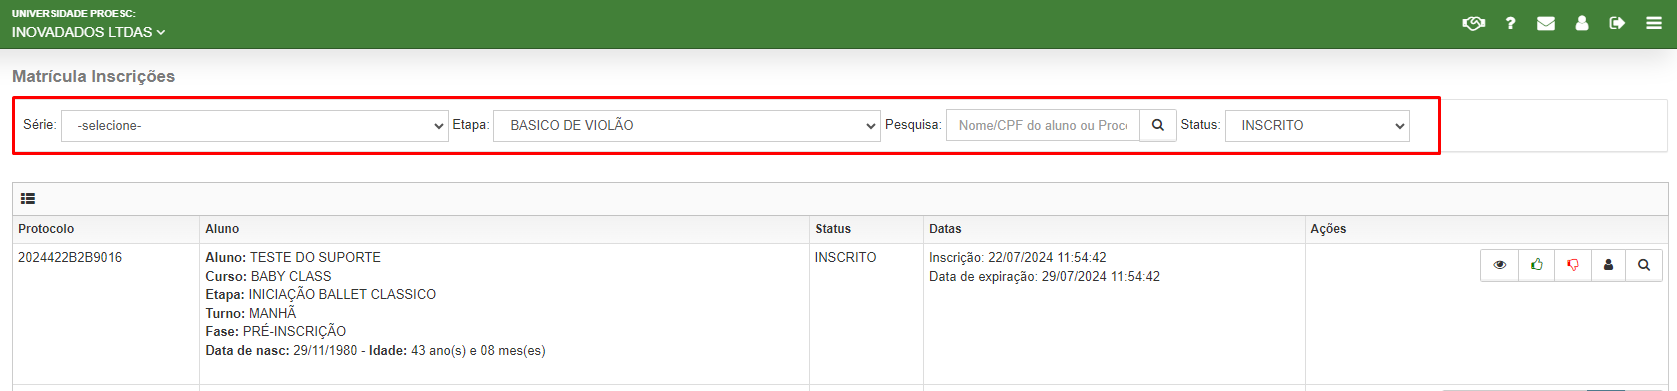Focus the Nome/CPF search input field

point(1043,125)
